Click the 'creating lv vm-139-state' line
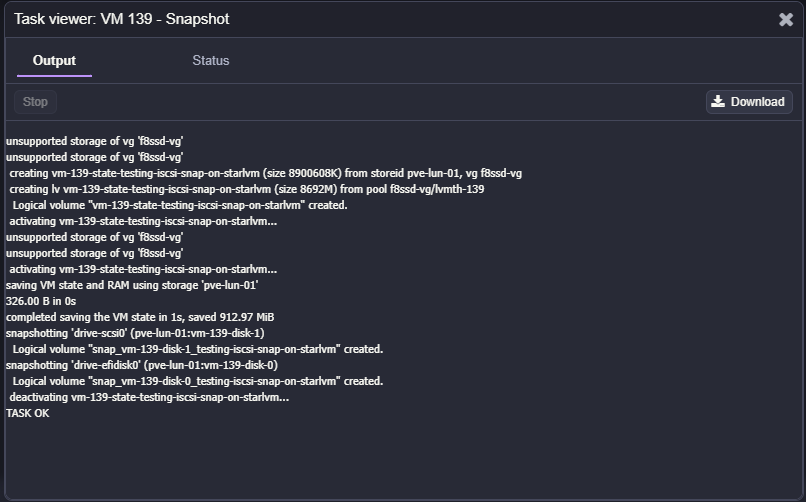 tap(247, 189)
